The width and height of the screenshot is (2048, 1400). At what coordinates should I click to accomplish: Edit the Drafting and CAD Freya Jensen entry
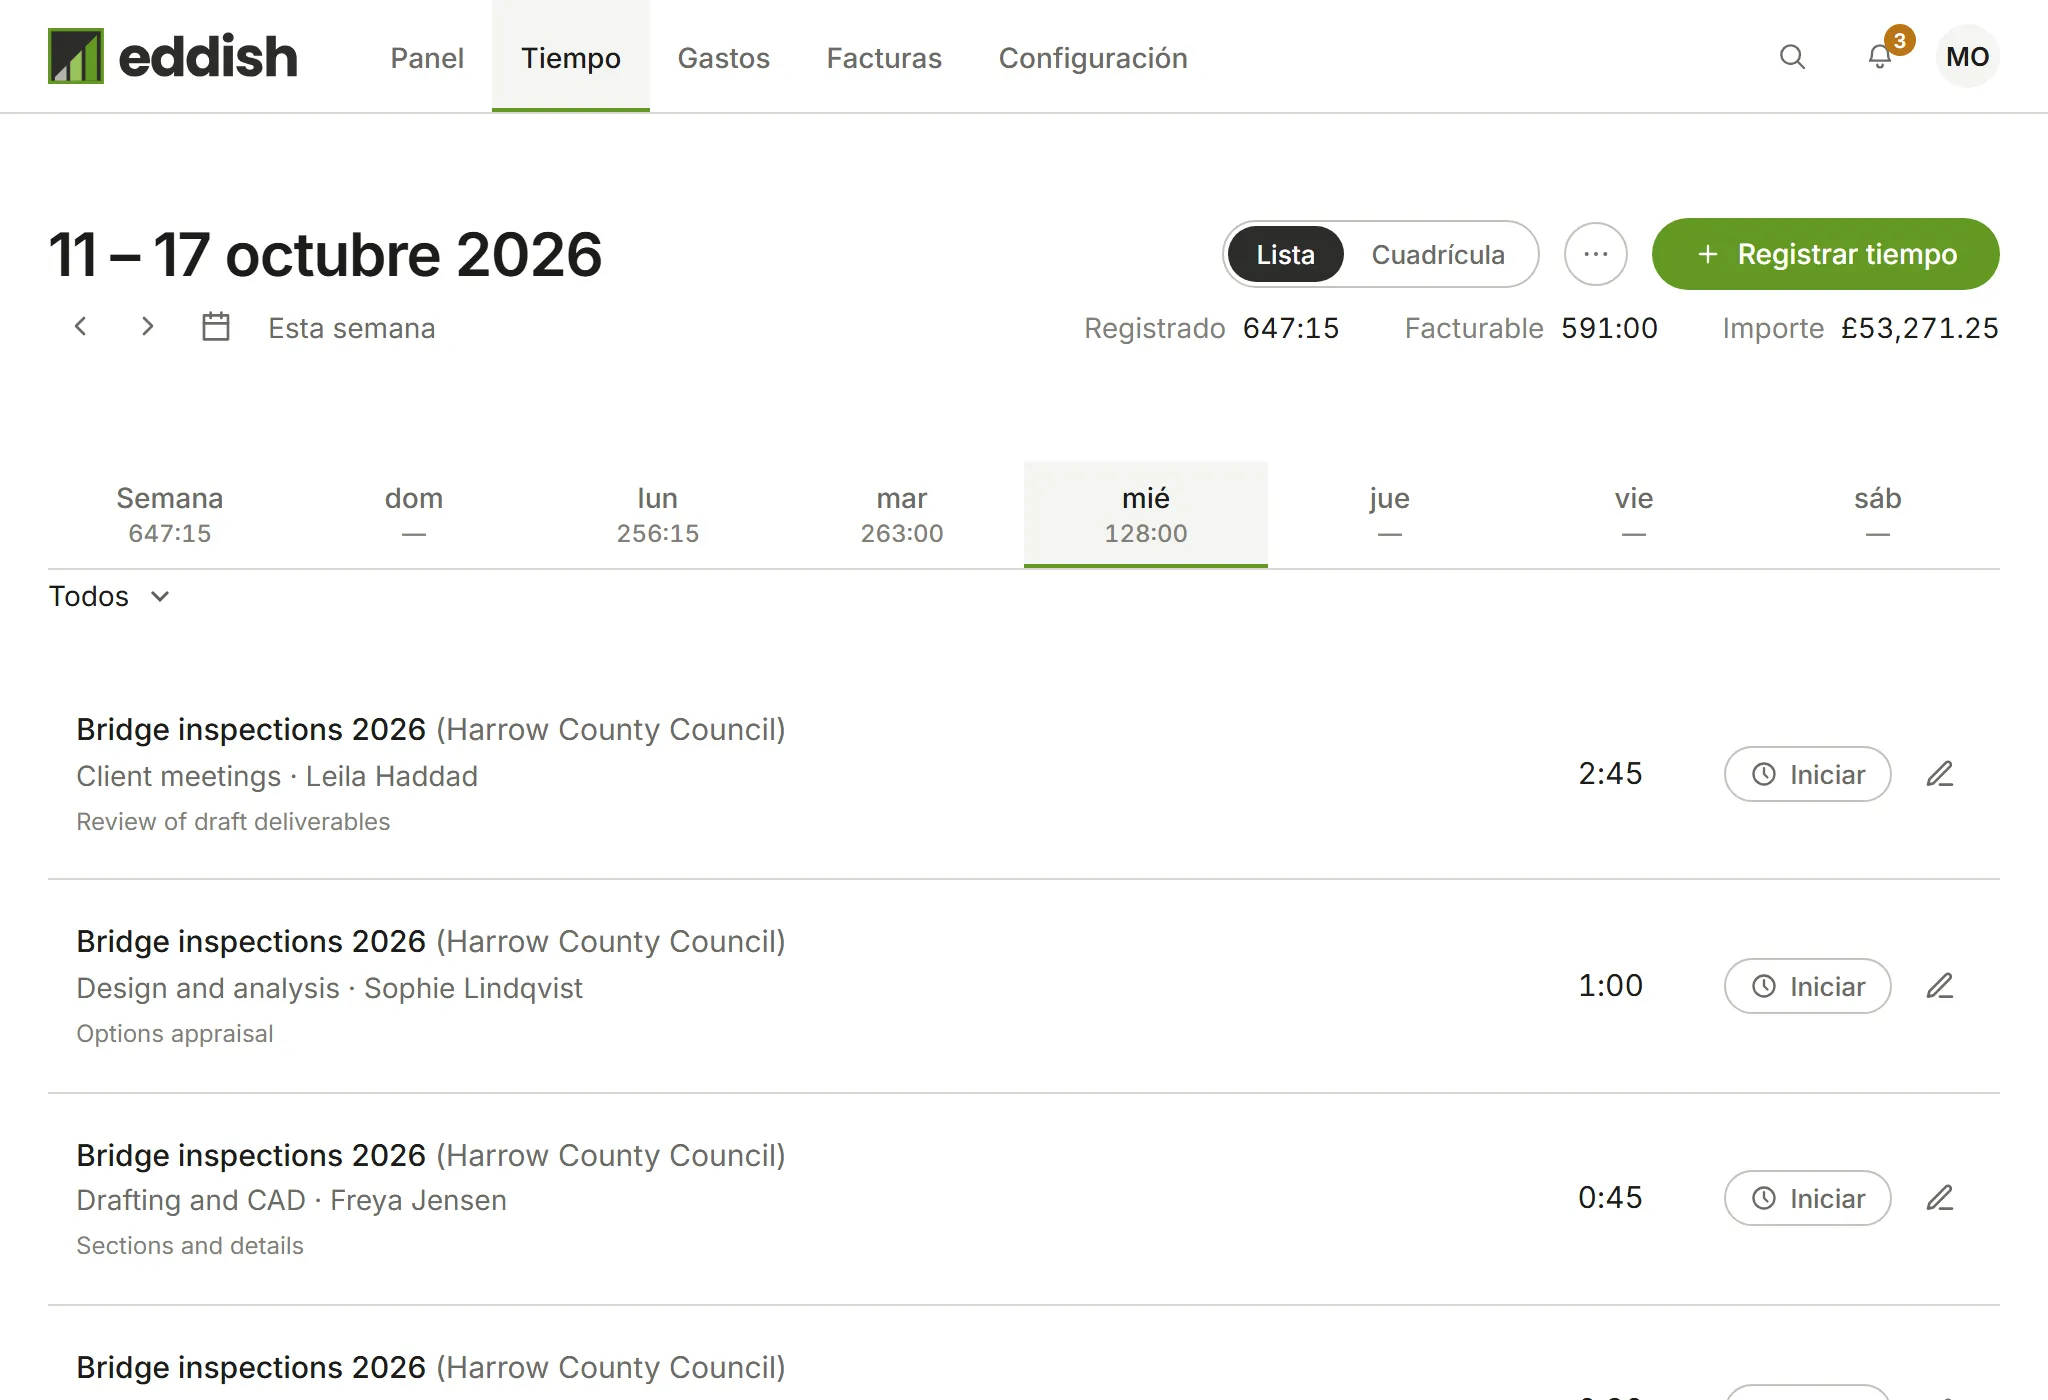pyautogui.click(x=1940, y=1198)
